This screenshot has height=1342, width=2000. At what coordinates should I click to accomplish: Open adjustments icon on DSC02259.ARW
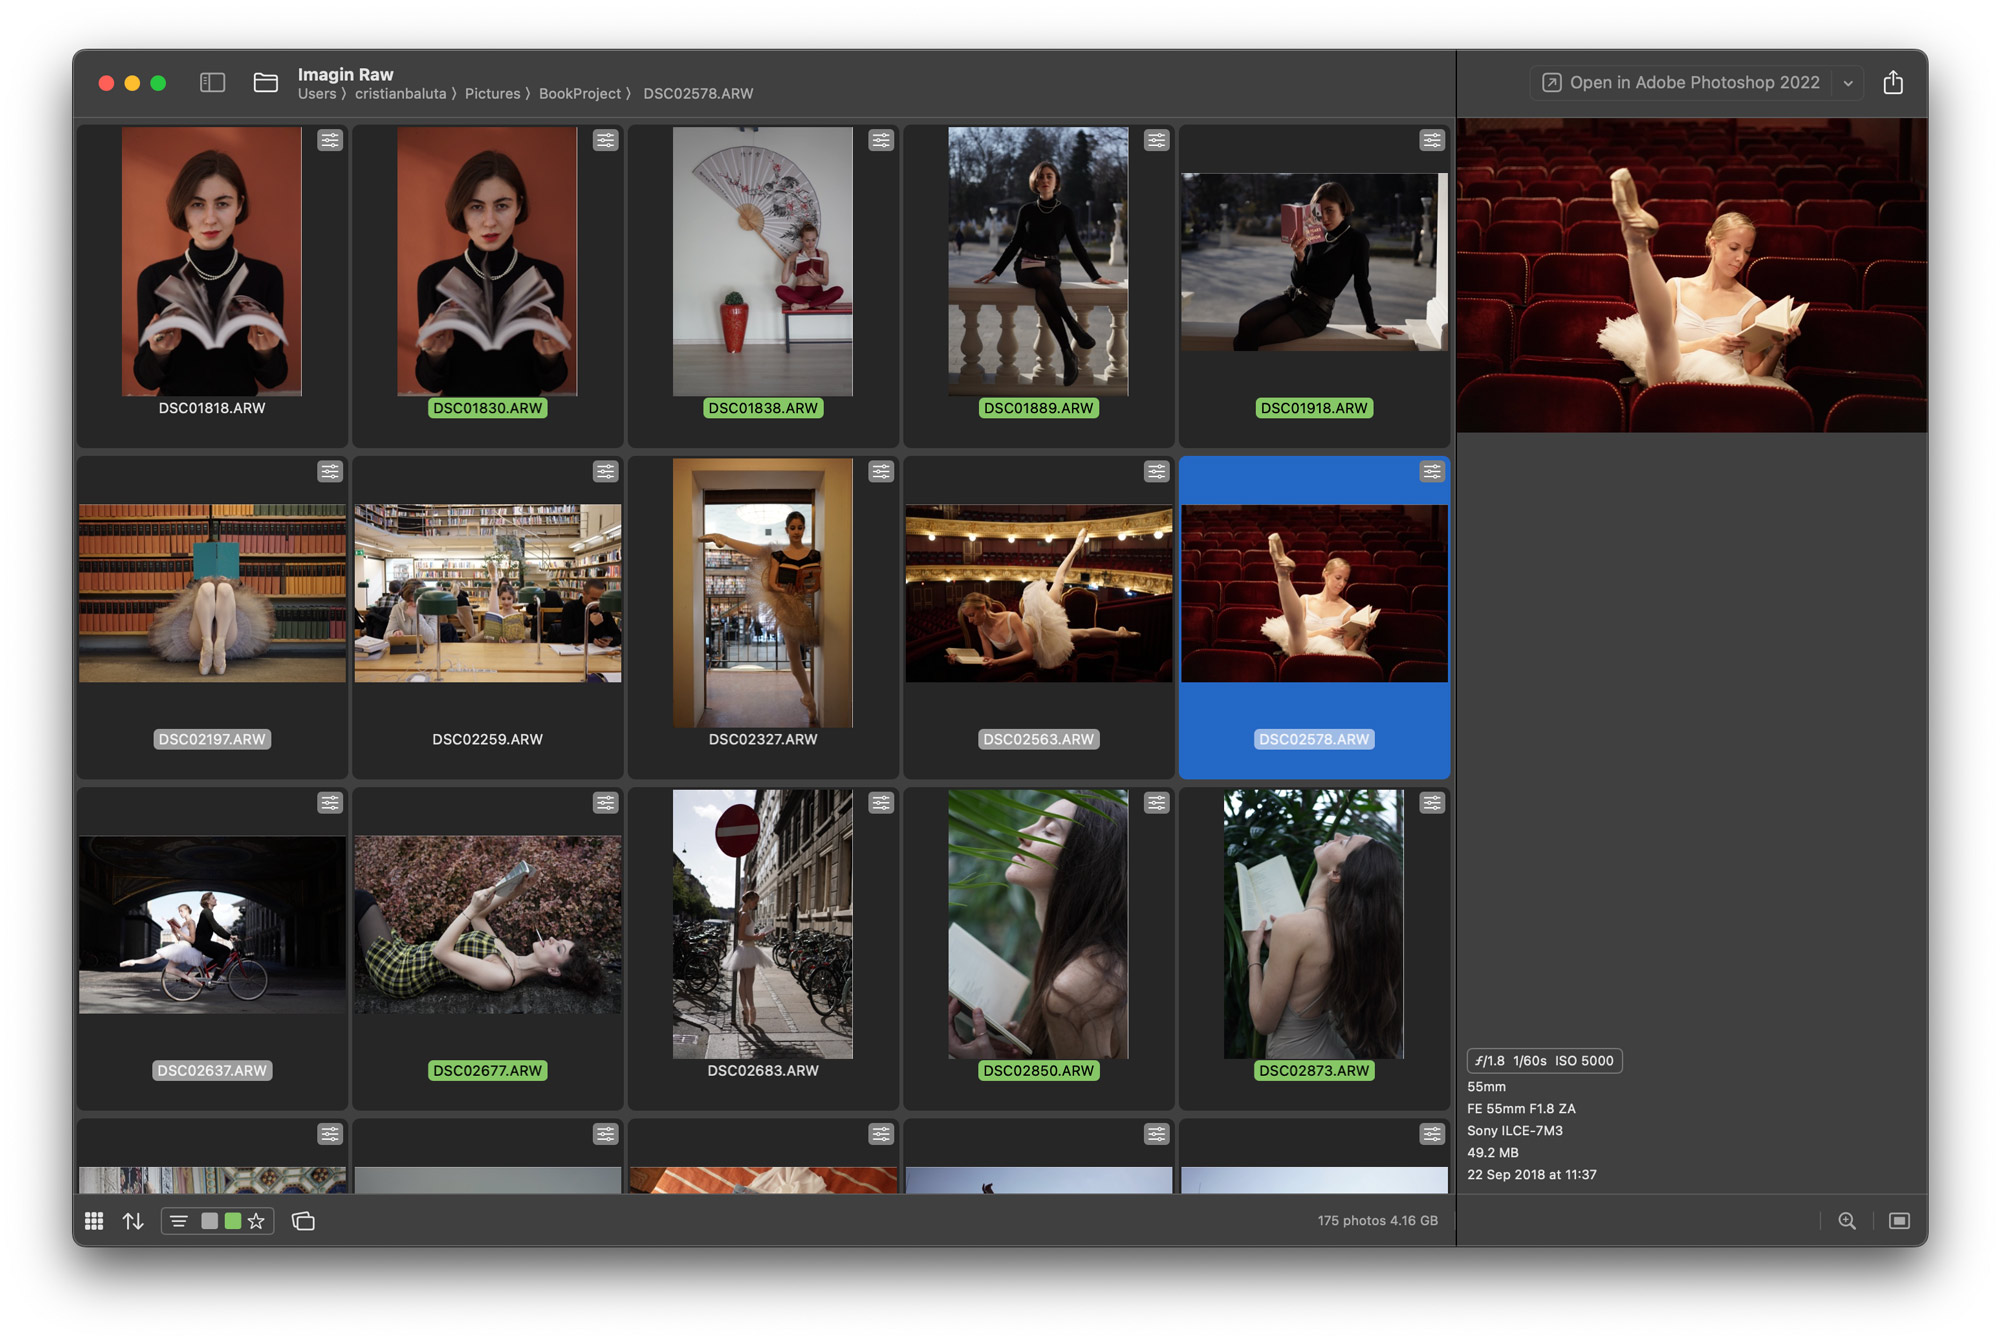pyautogui.click(x=605, y=471)
